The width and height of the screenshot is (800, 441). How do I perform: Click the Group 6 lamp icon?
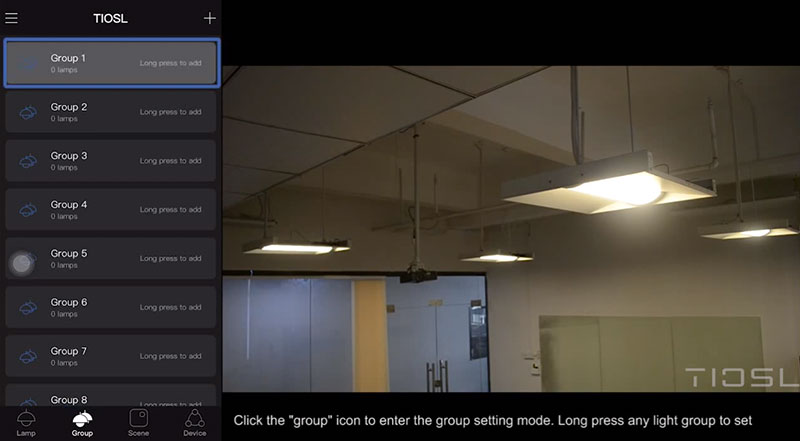pyautogui.click(x=28, y=308)
